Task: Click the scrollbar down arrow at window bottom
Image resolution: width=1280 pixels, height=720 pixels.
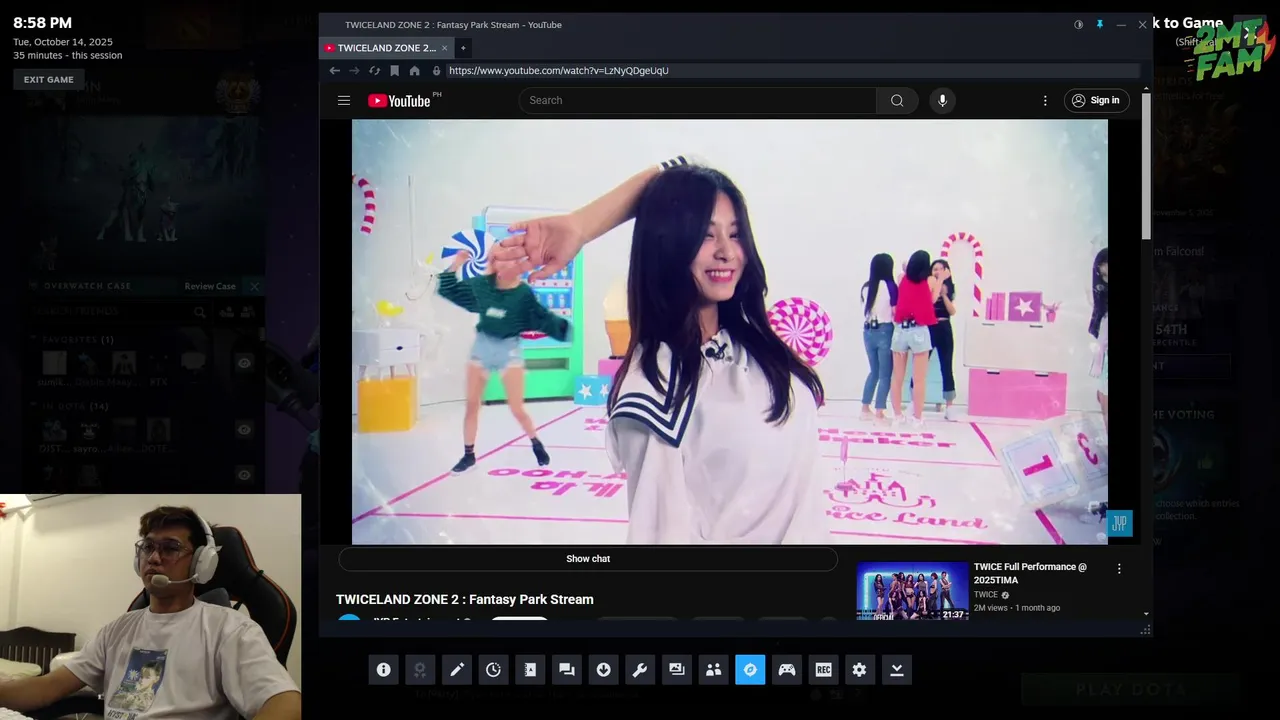Action: tap(1146, 614)
